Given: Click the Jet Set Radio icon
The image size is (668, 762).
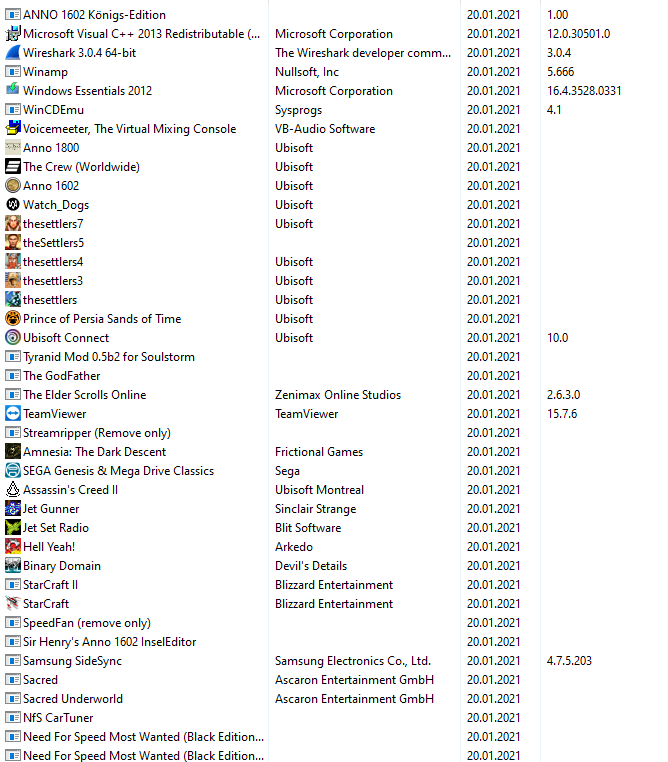Looking at the screenshot, I should coord(13,527).
